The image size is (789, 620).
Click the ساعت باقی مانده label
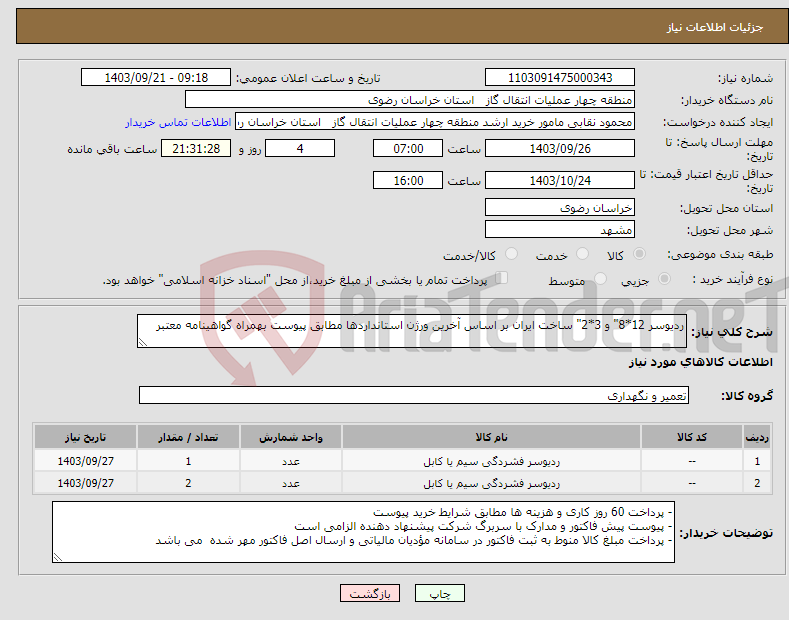pyautogui.click(x=112, y=149)
